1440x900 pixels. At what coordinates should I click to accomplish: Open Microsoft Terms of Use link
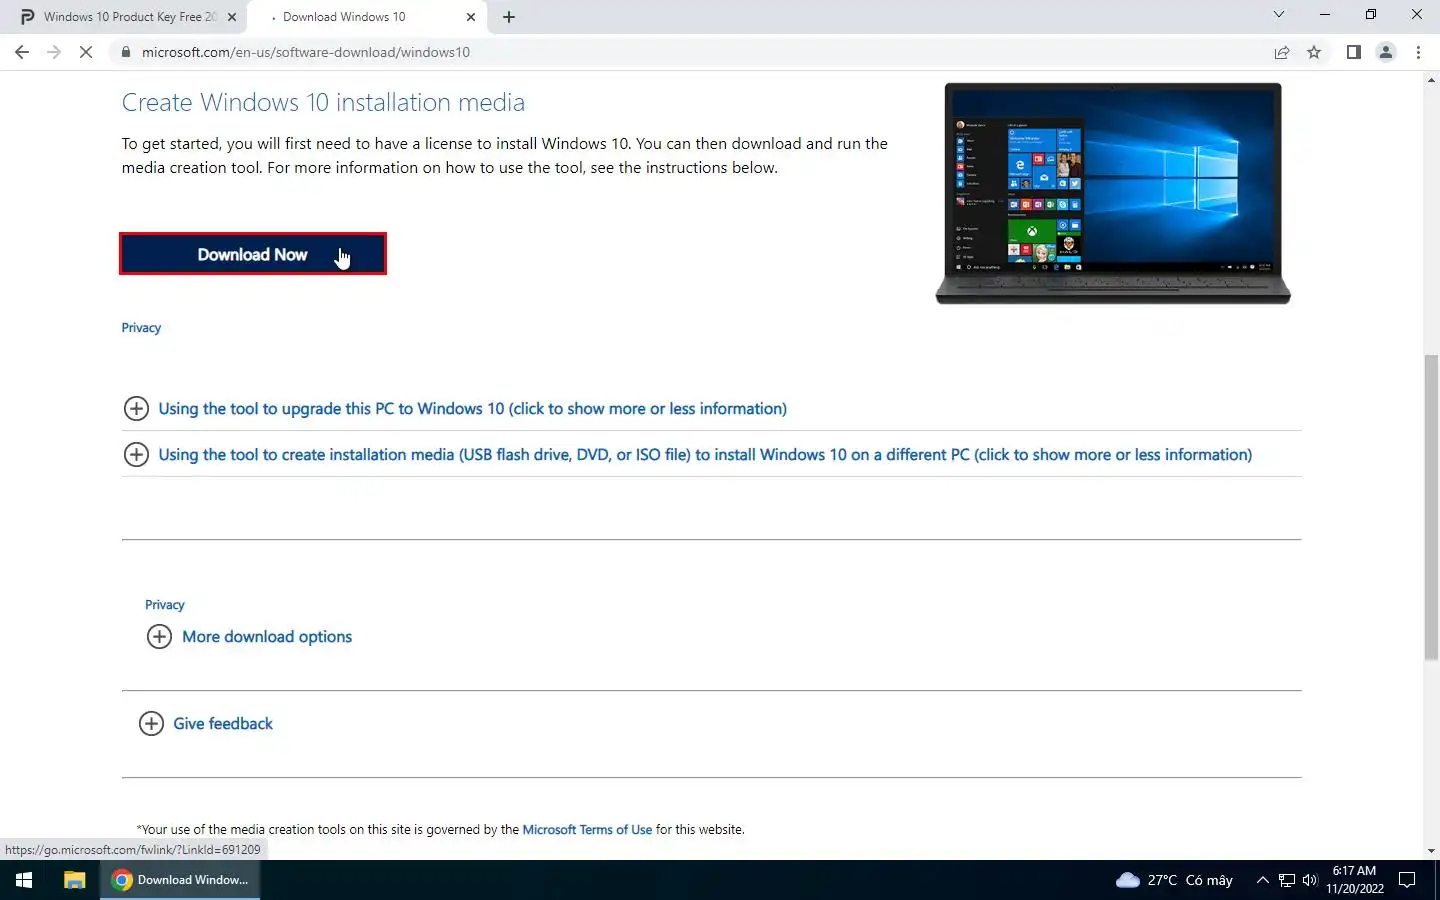[587, 830]
